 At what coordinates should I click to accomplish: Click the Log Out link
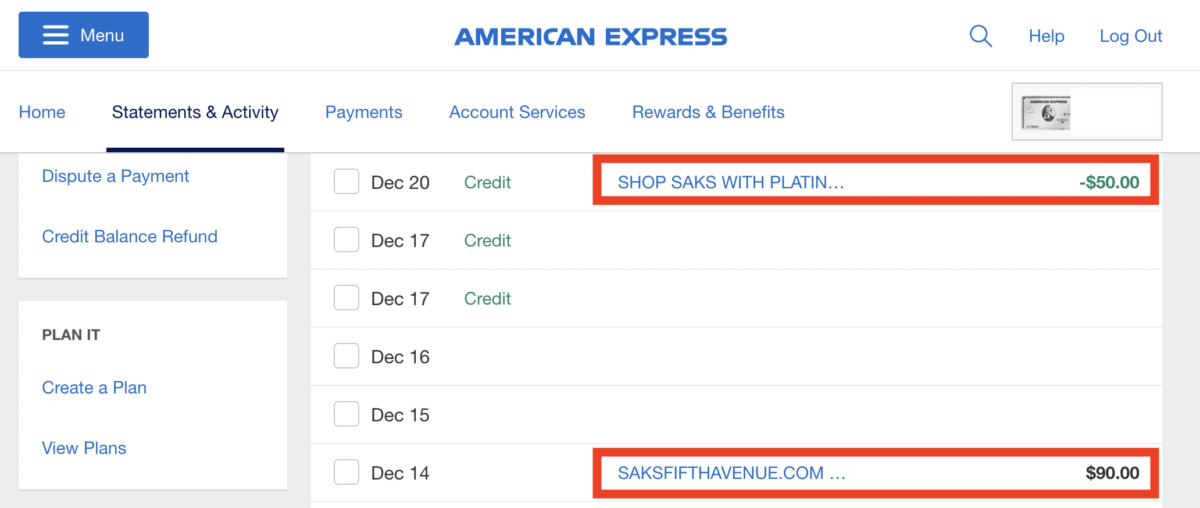pyautogui.click(x=1131, y=36)
